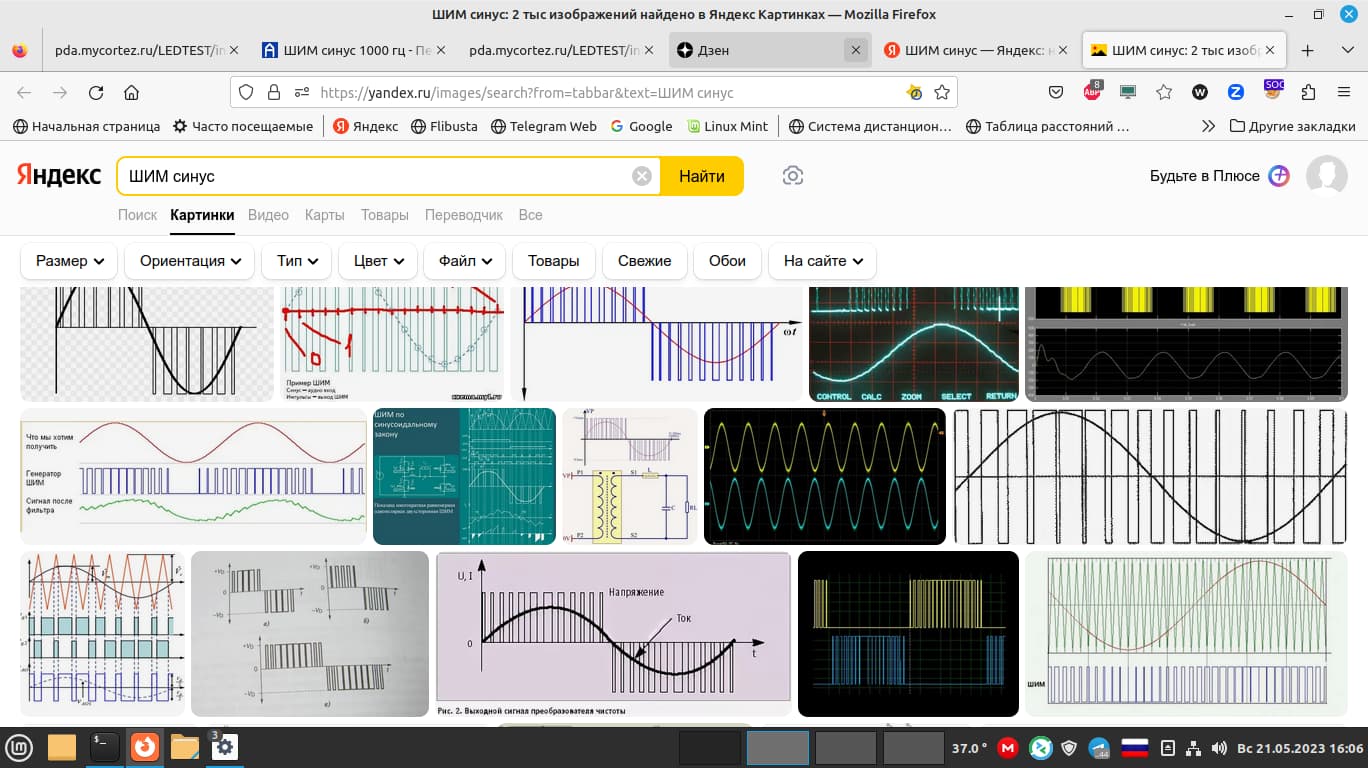Click the volume speaker tray icon
Image resolution: width=1368 pixels, height=768 pixels.
[1218, 748]
